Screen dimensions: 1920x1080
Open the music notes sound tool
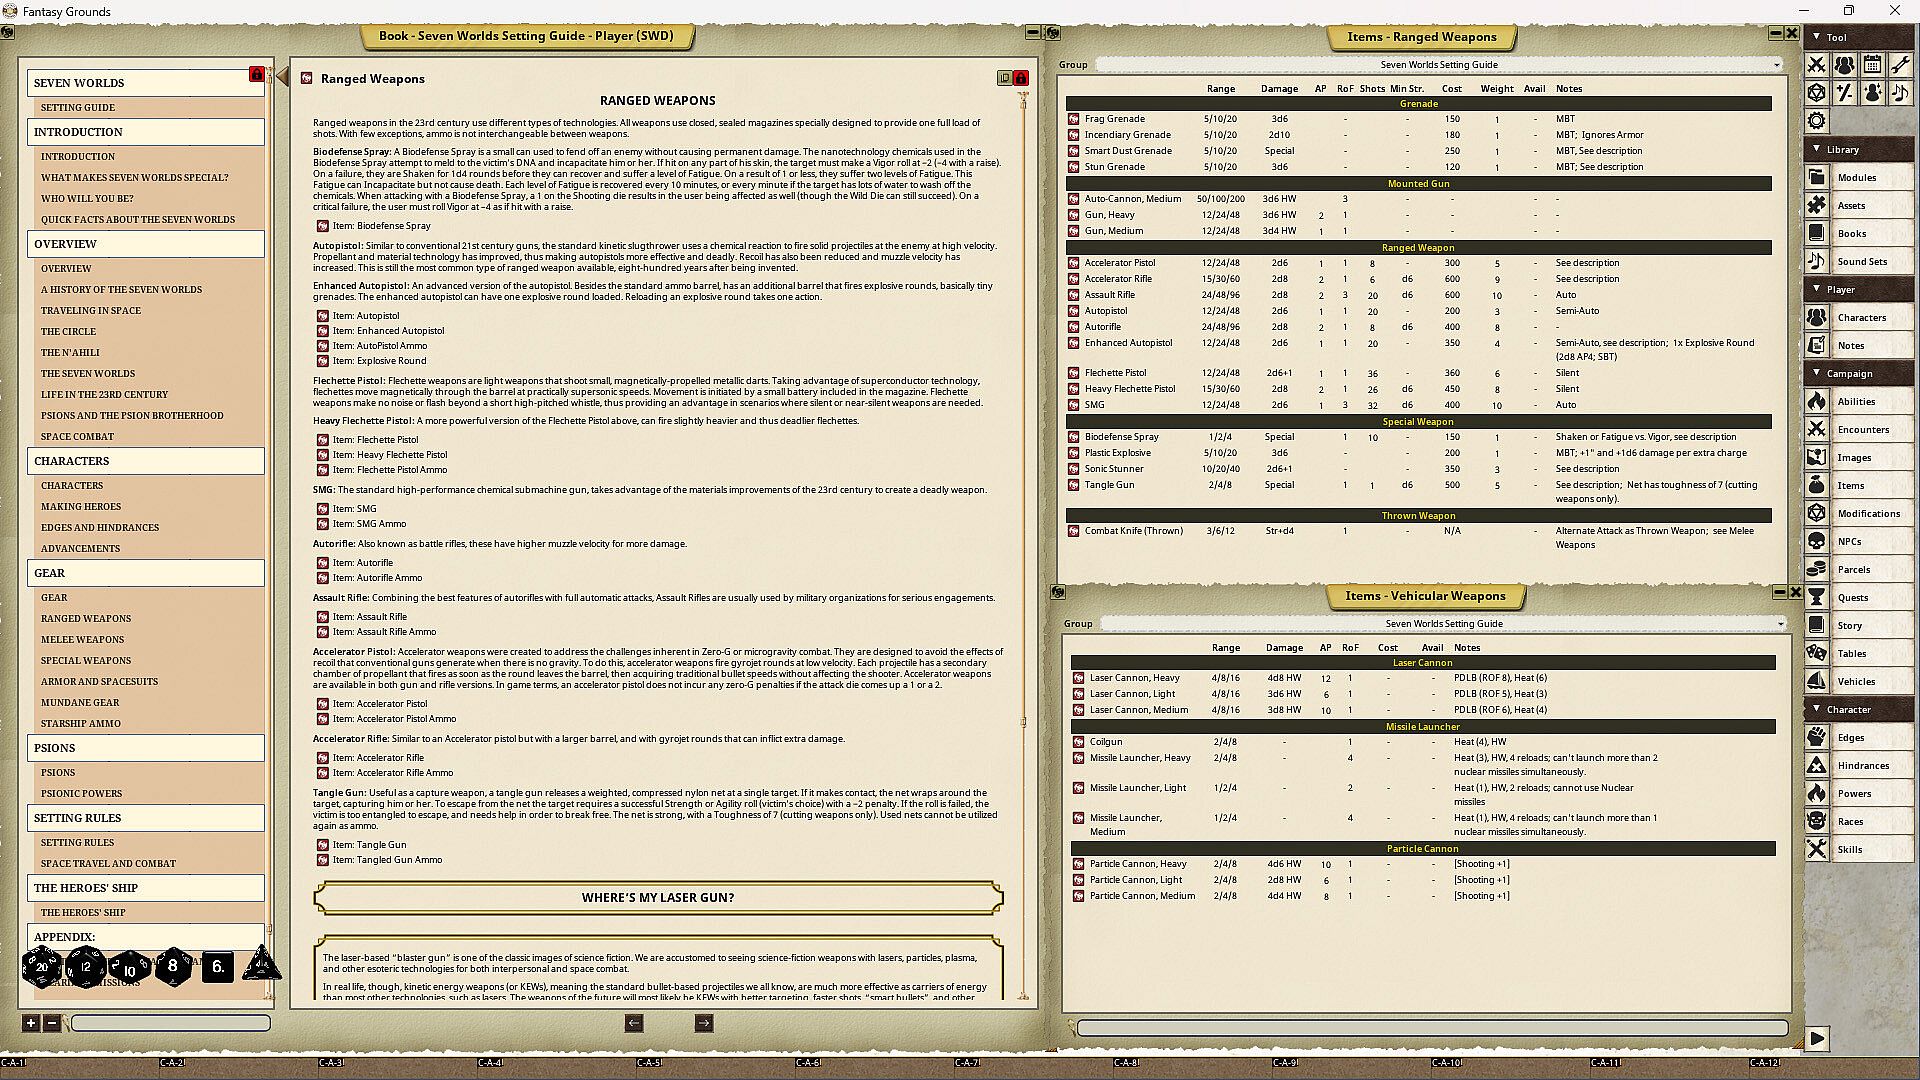pos(1900,93)
